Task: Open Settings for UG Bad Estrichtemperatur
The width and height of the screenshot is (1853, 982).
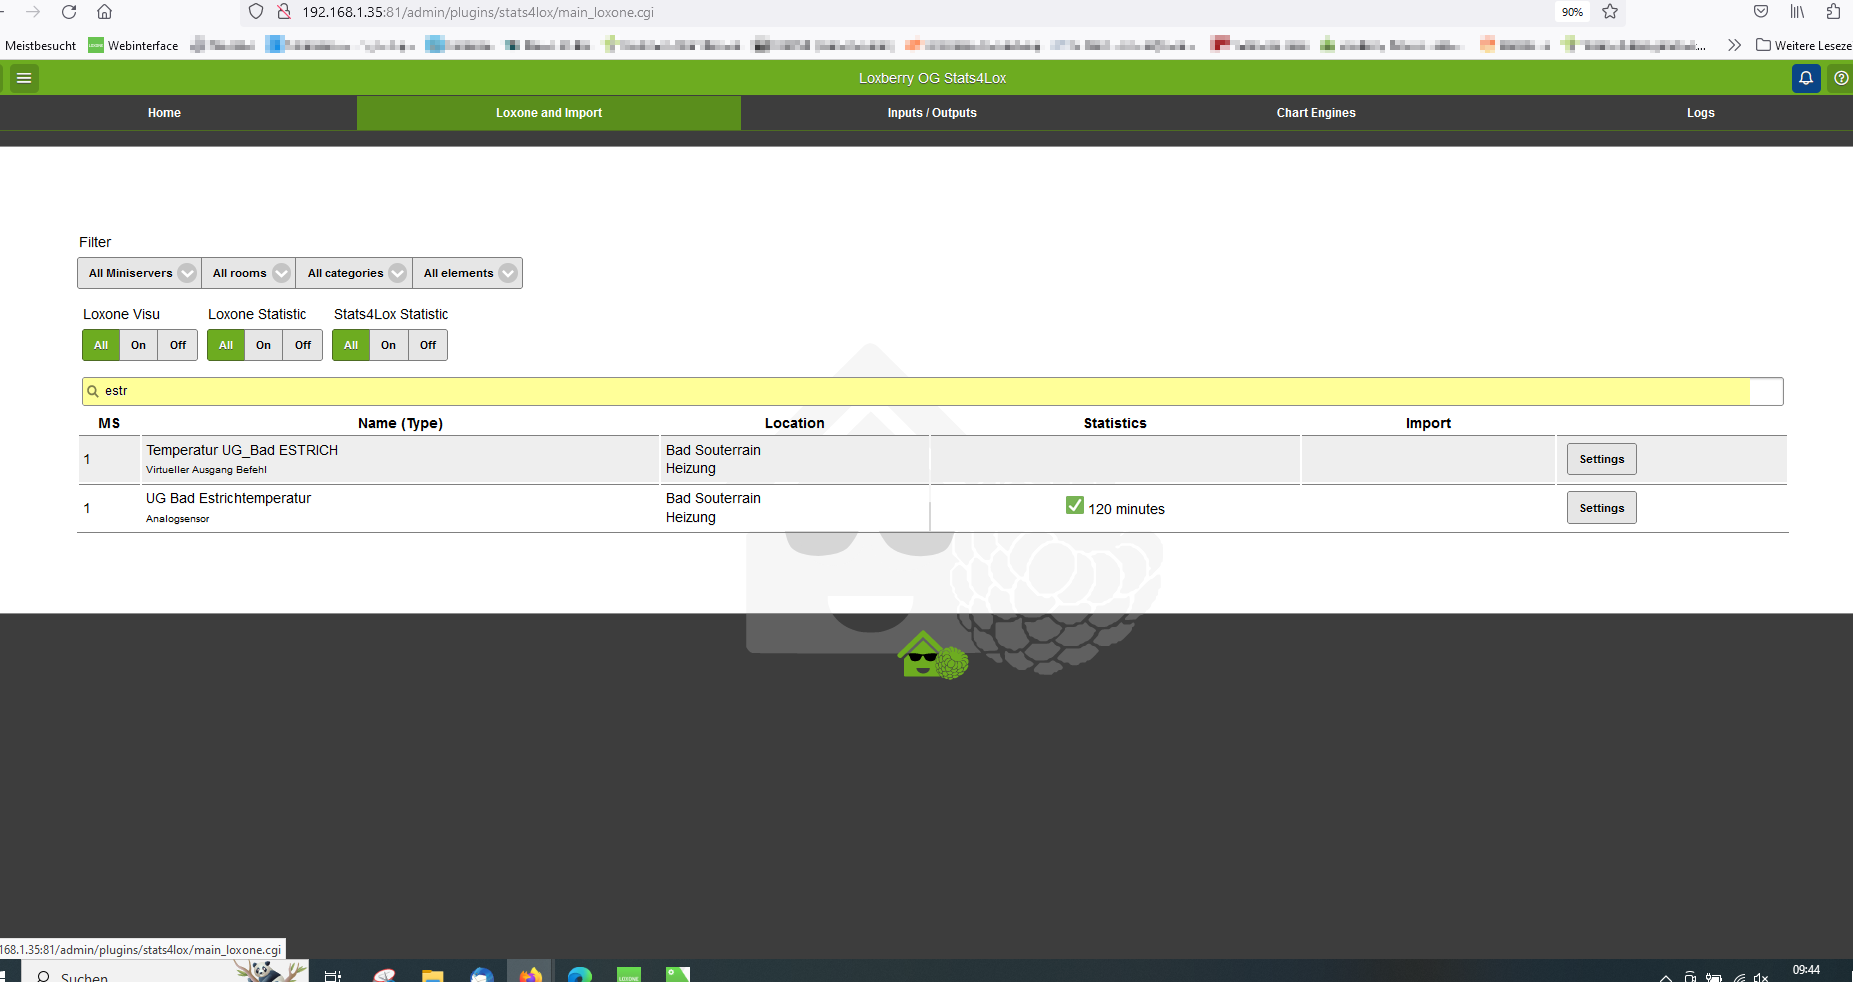Action: pos(1601,508)
